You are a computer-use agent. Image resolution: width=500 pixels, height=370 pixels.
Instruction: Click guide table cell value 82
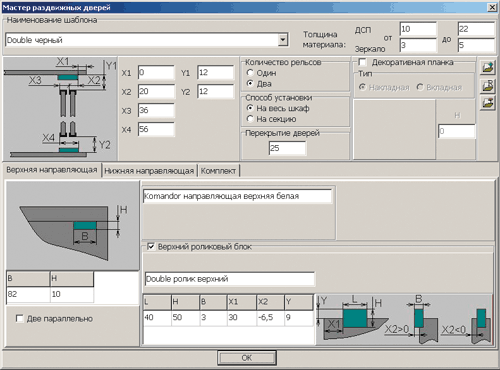[28, 294]
